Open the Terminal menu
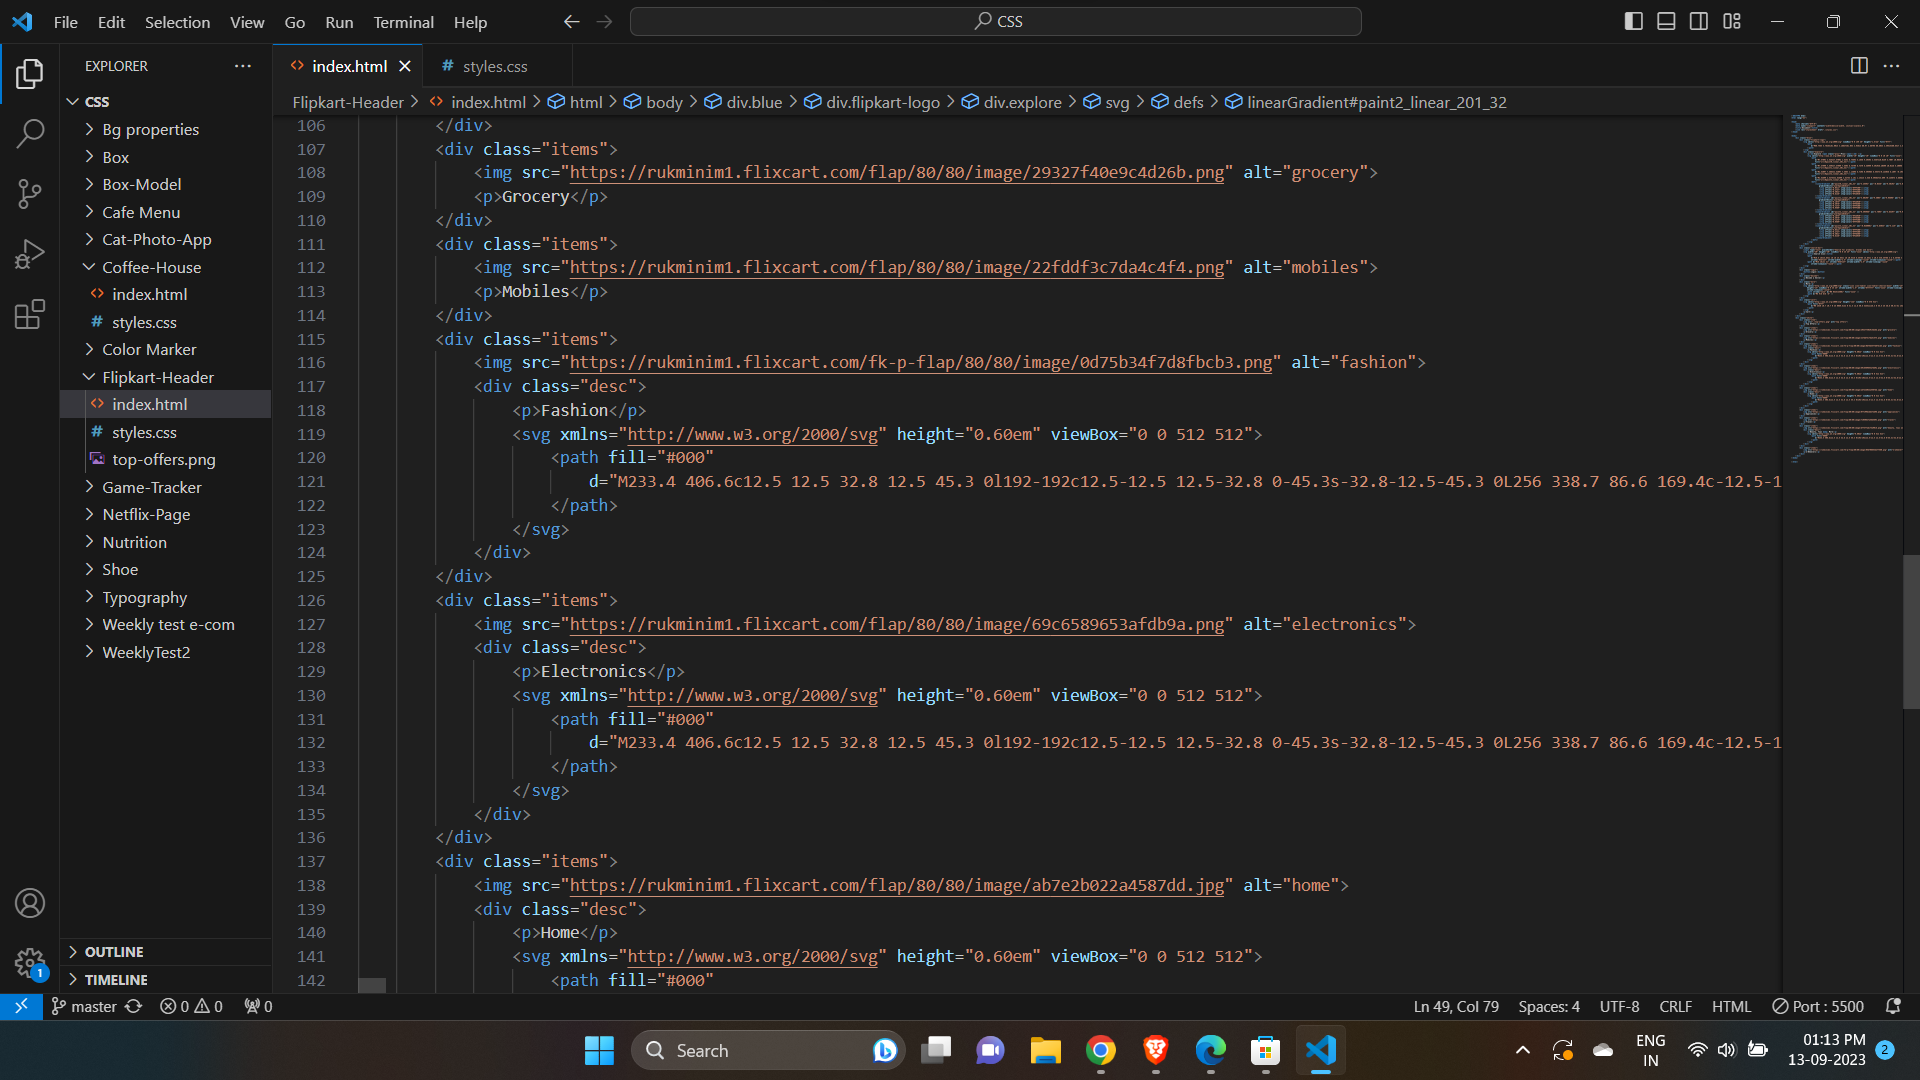1920x1080 pixels. pyautogui.click(x=403, y=21)
